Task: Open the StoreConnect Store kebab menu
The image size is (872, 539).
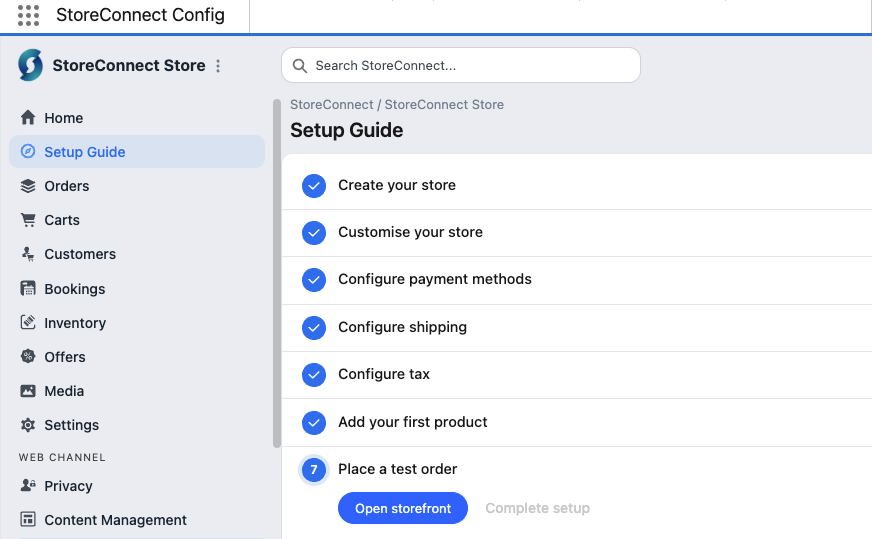Action: coord(218,66)
